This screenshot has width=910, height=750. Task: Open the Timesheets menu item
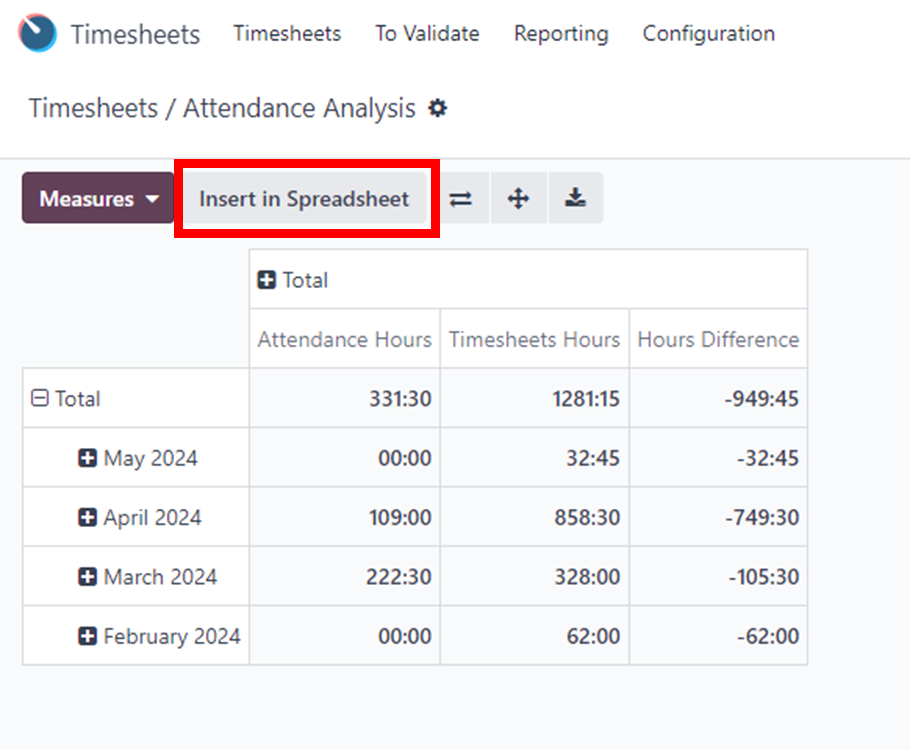tap(287, 34)
